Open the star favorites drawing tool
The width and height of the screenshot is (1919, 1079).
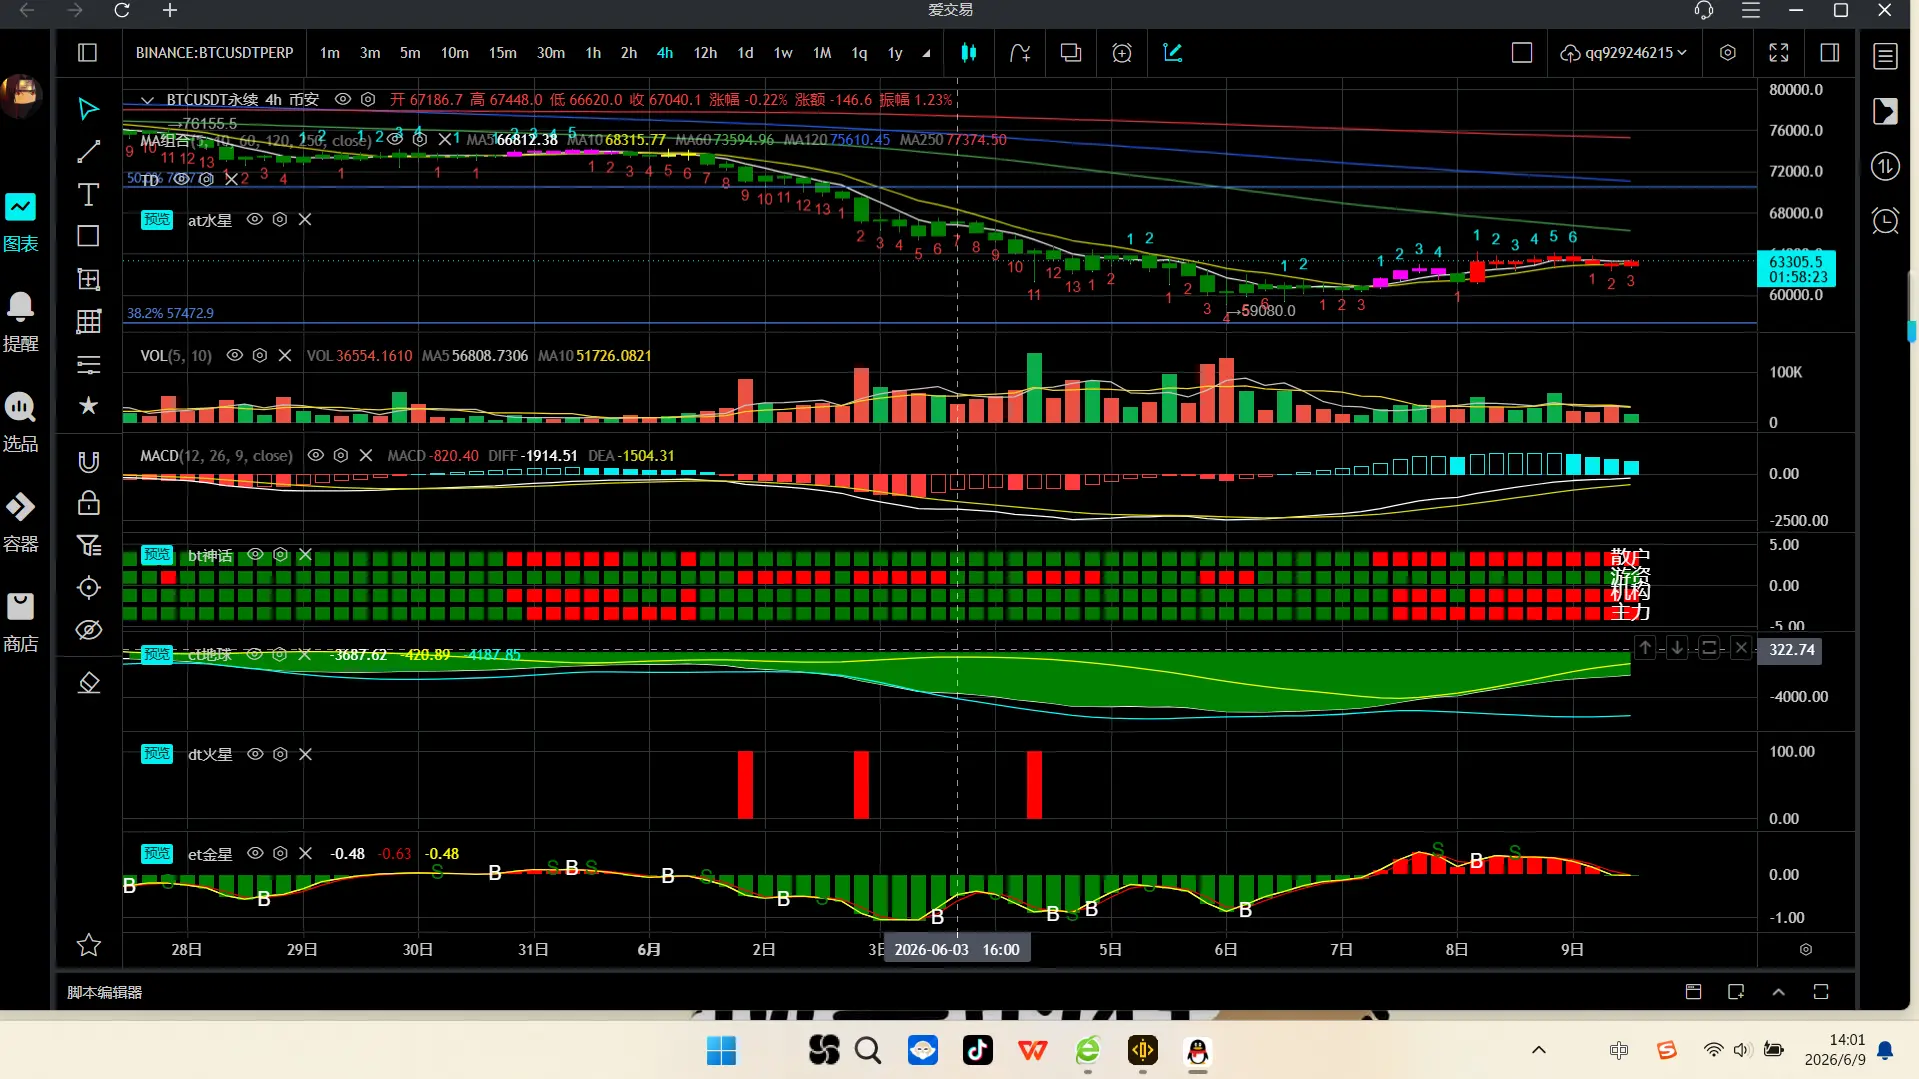tap(88, 405)
